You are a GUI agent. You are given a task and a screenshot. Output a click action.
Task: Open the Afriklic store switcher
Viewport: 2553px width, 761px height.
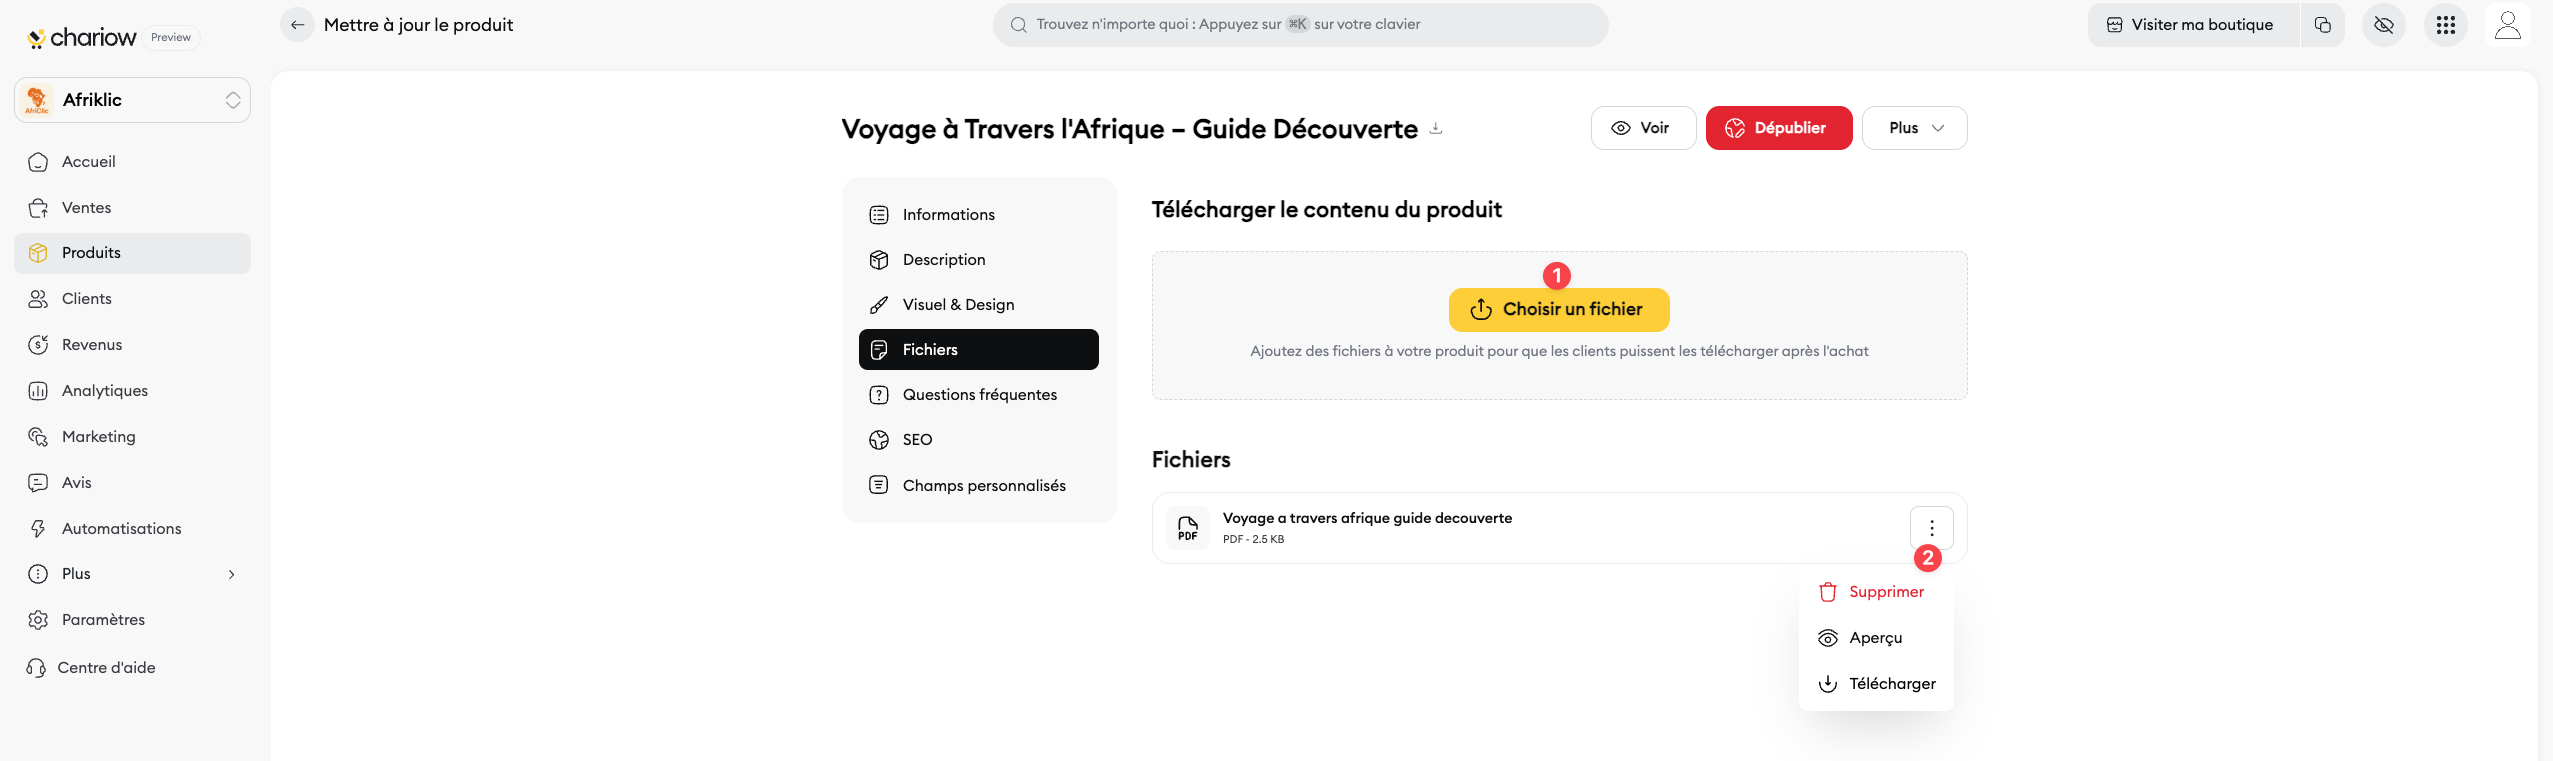coord(132,100)
